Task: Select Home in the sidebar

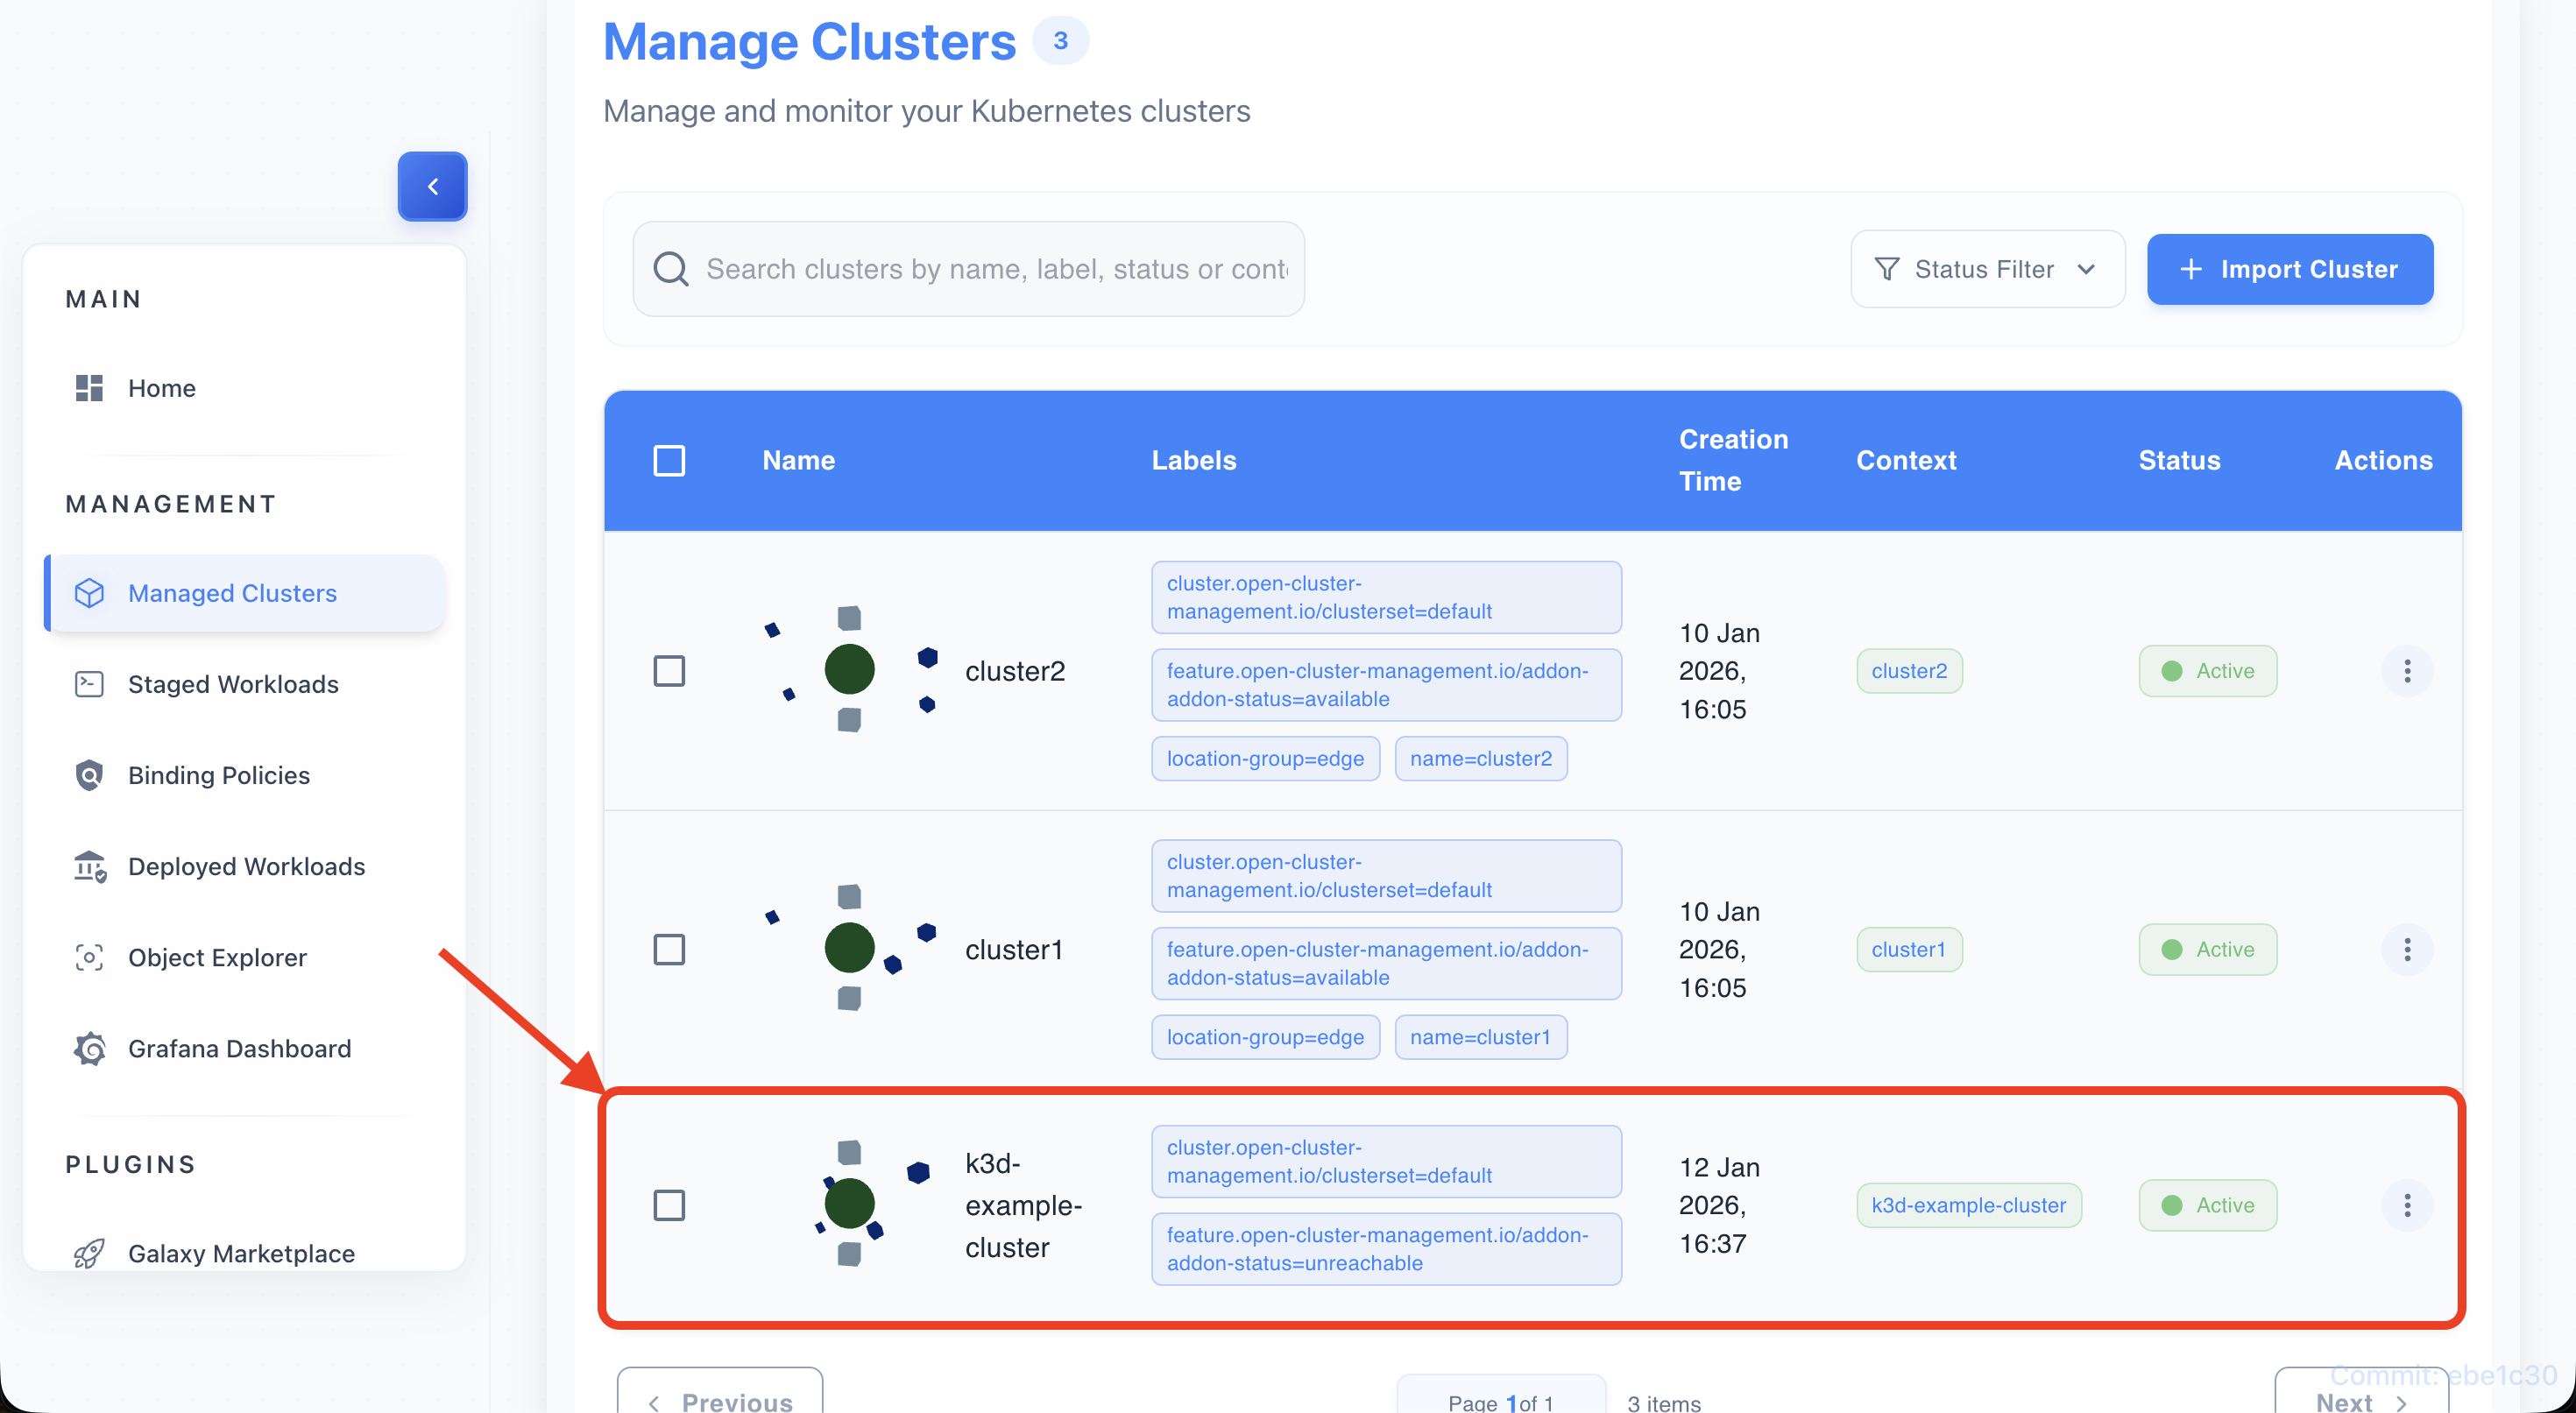Action: point(162,388)
